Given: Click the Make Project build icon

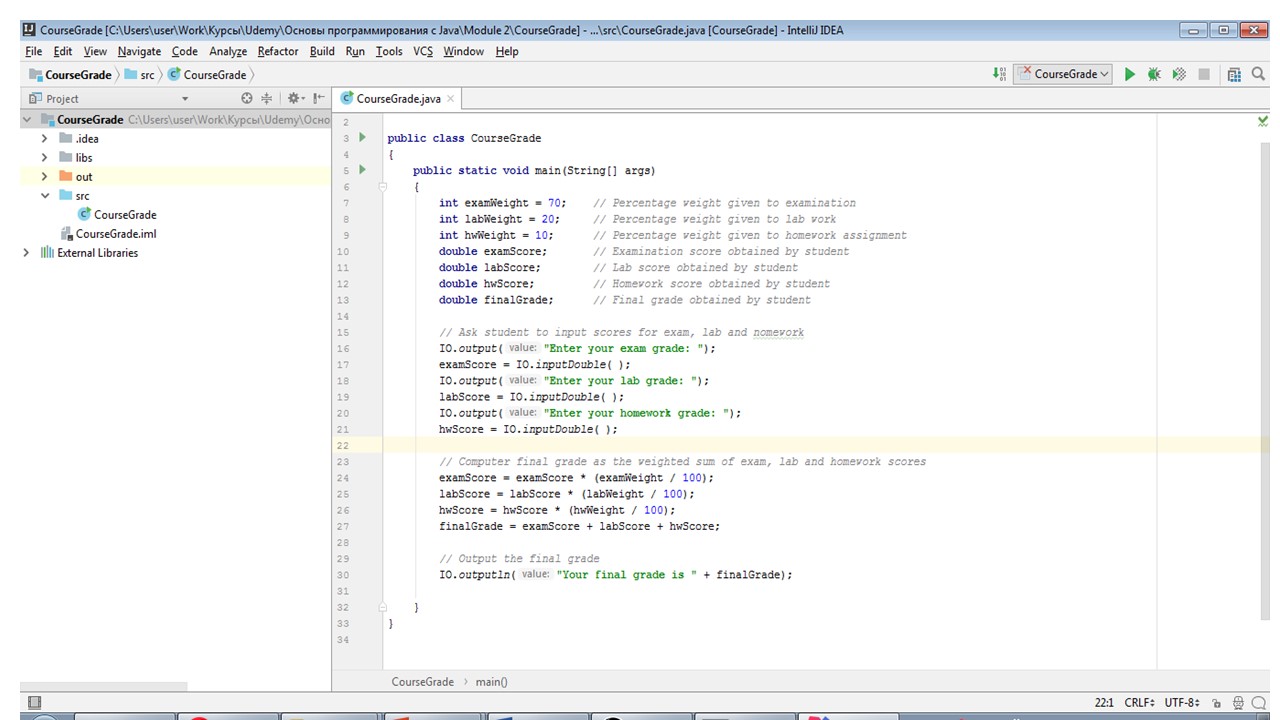Looking at the screenshot, I should point(999,74).
